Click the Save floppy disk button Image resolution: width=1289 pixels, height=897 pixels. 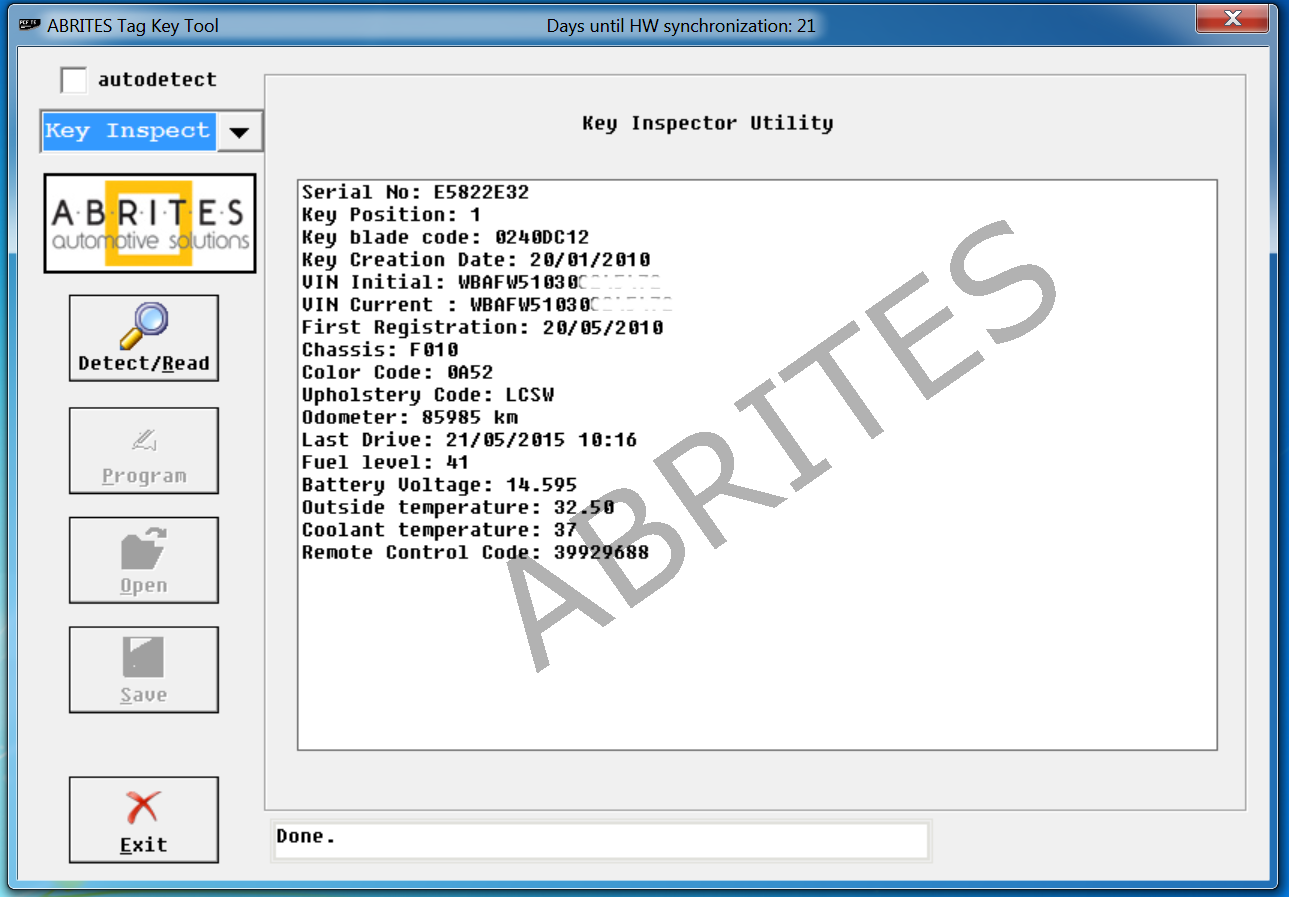(x=143, y=670)
